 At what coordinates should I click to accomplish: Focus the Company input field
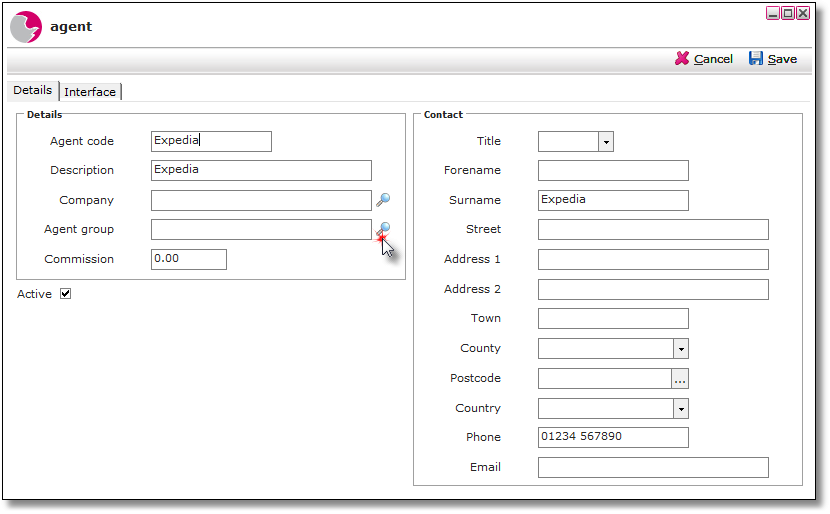[261, 201]
